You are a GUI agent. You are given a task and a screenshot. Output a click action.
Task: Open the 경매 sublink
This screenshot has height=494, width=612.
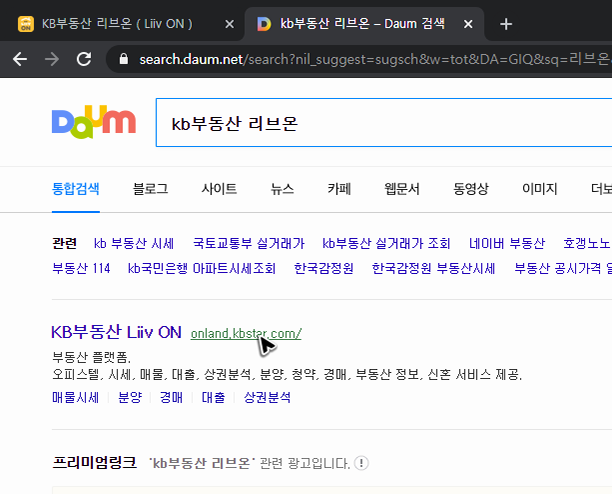171,398
